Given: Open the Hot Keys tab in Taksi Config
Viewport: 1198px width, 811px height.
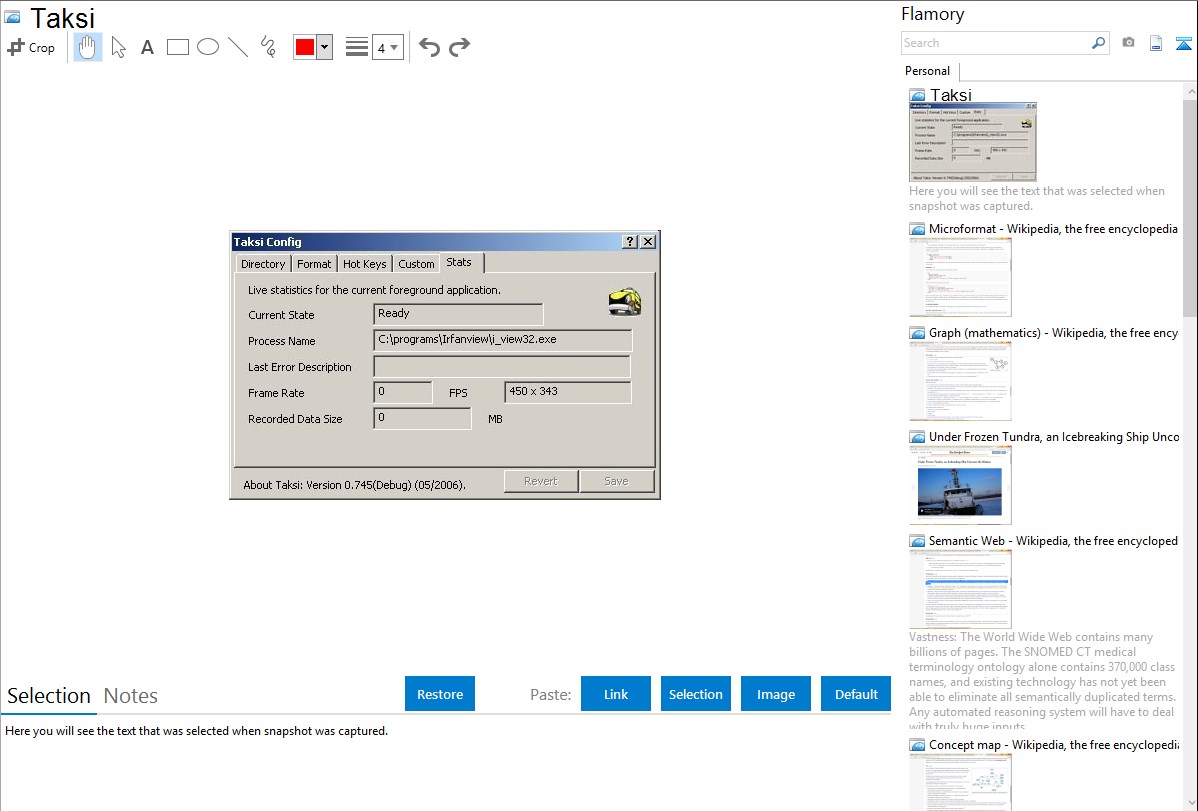Looking at the screenshot, I should [364, 264].
